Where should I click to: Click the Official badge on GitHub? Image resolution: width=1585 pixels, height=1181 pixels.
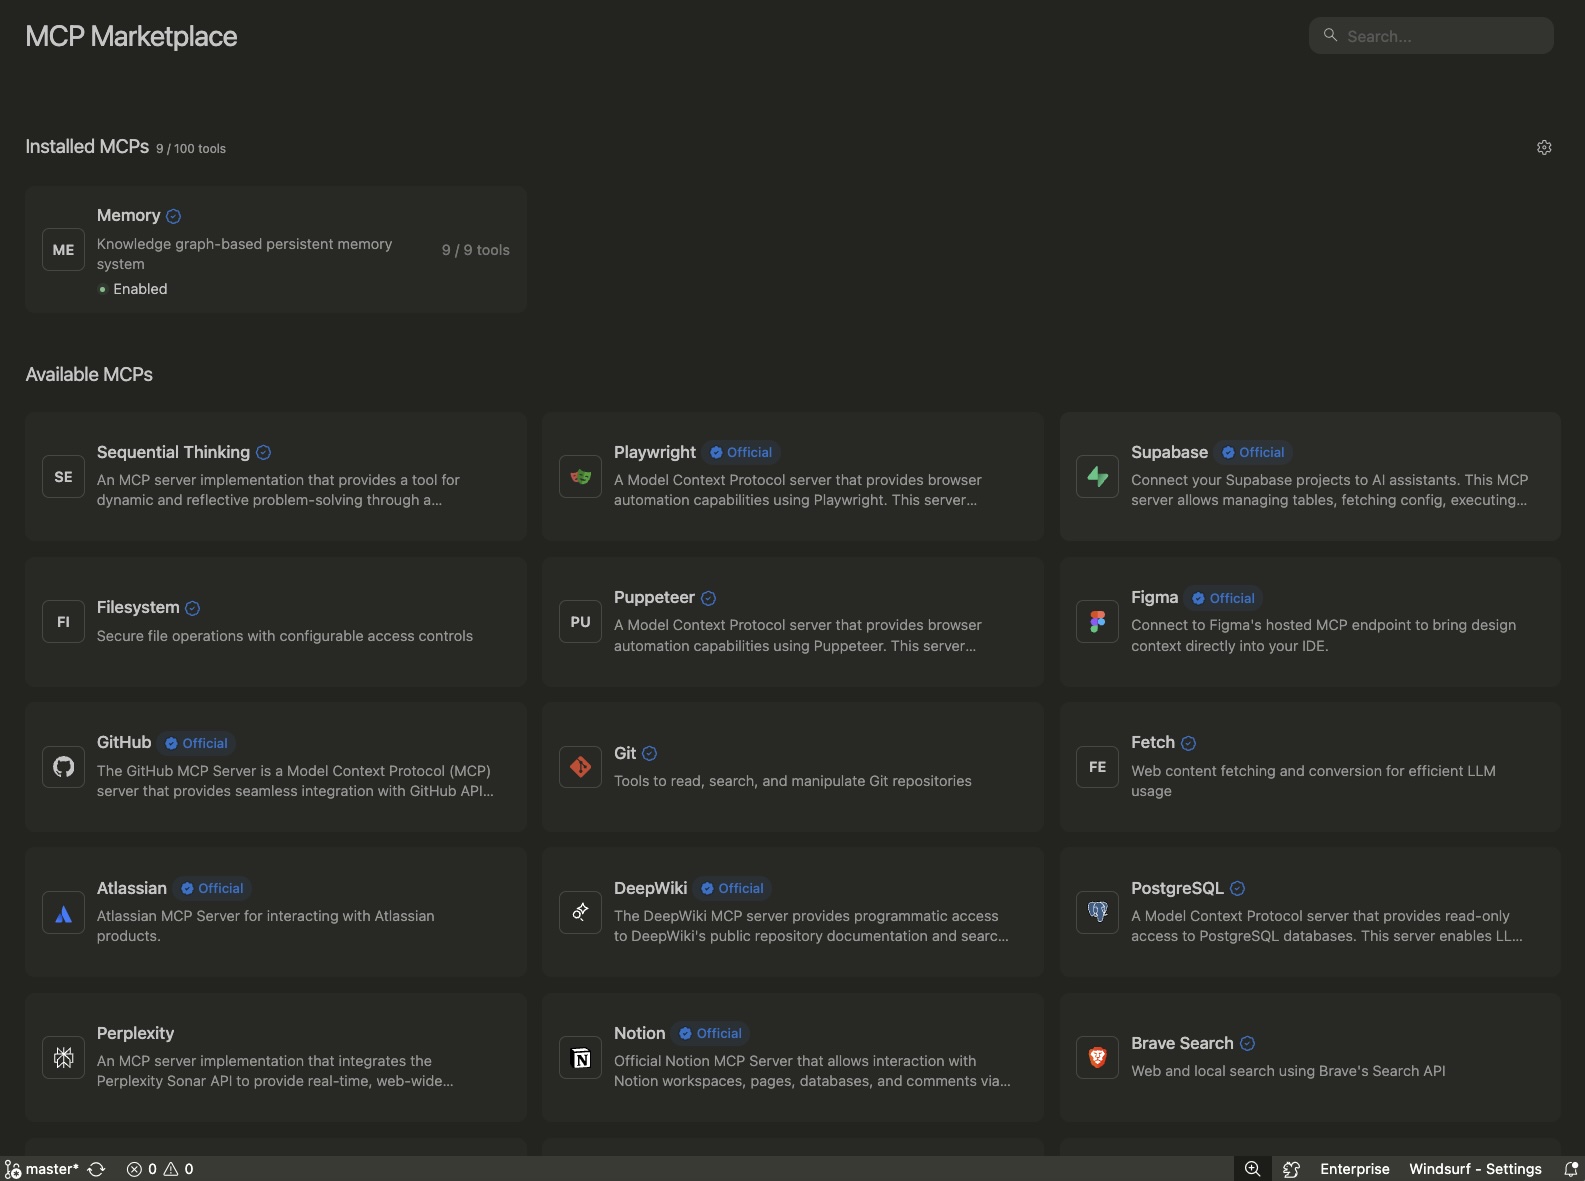tap(196, 743)
